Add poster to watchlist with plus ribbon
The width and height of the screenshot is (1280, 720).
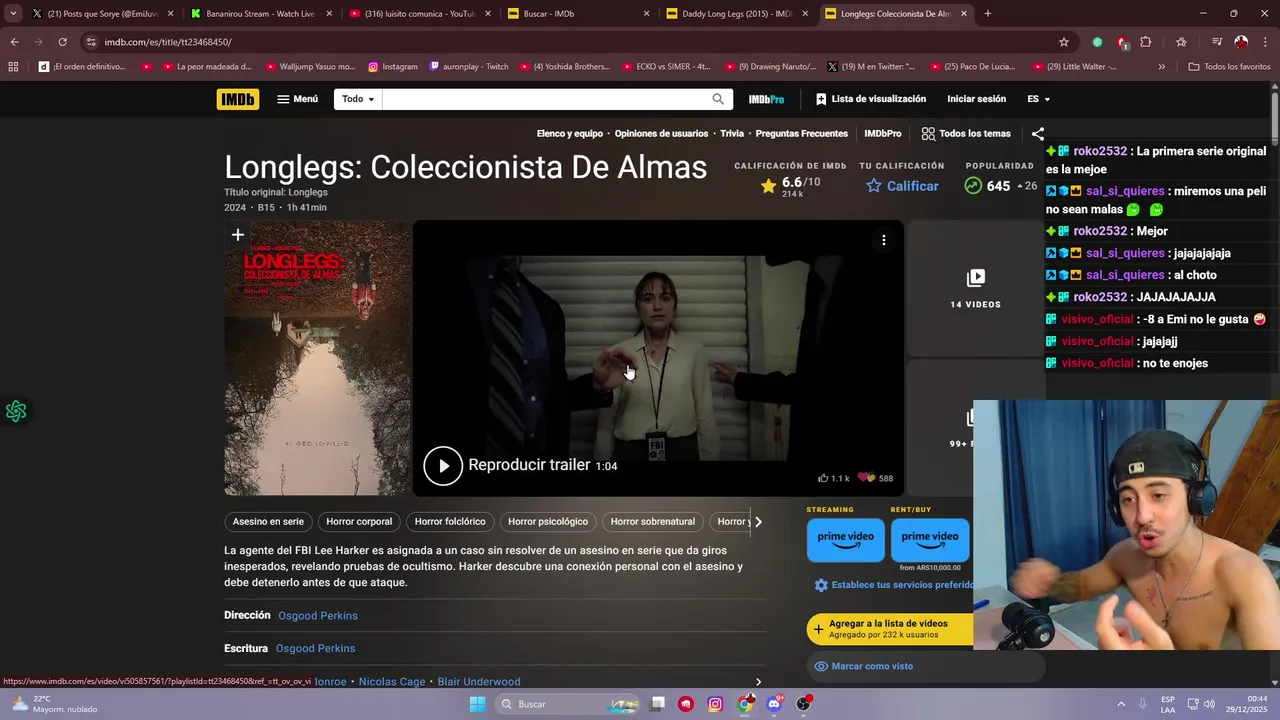(x=238, y=236)
